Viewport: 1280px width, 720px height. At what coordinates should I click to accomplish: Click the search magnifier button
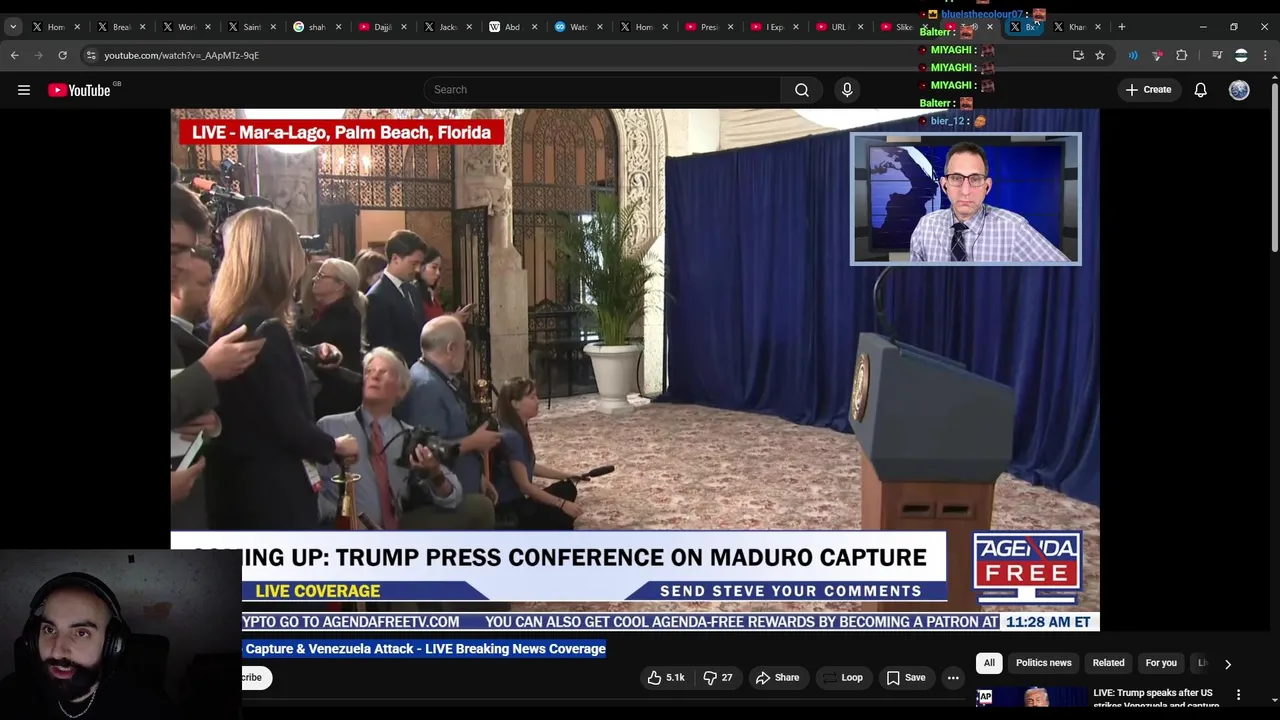coord(802,90)
